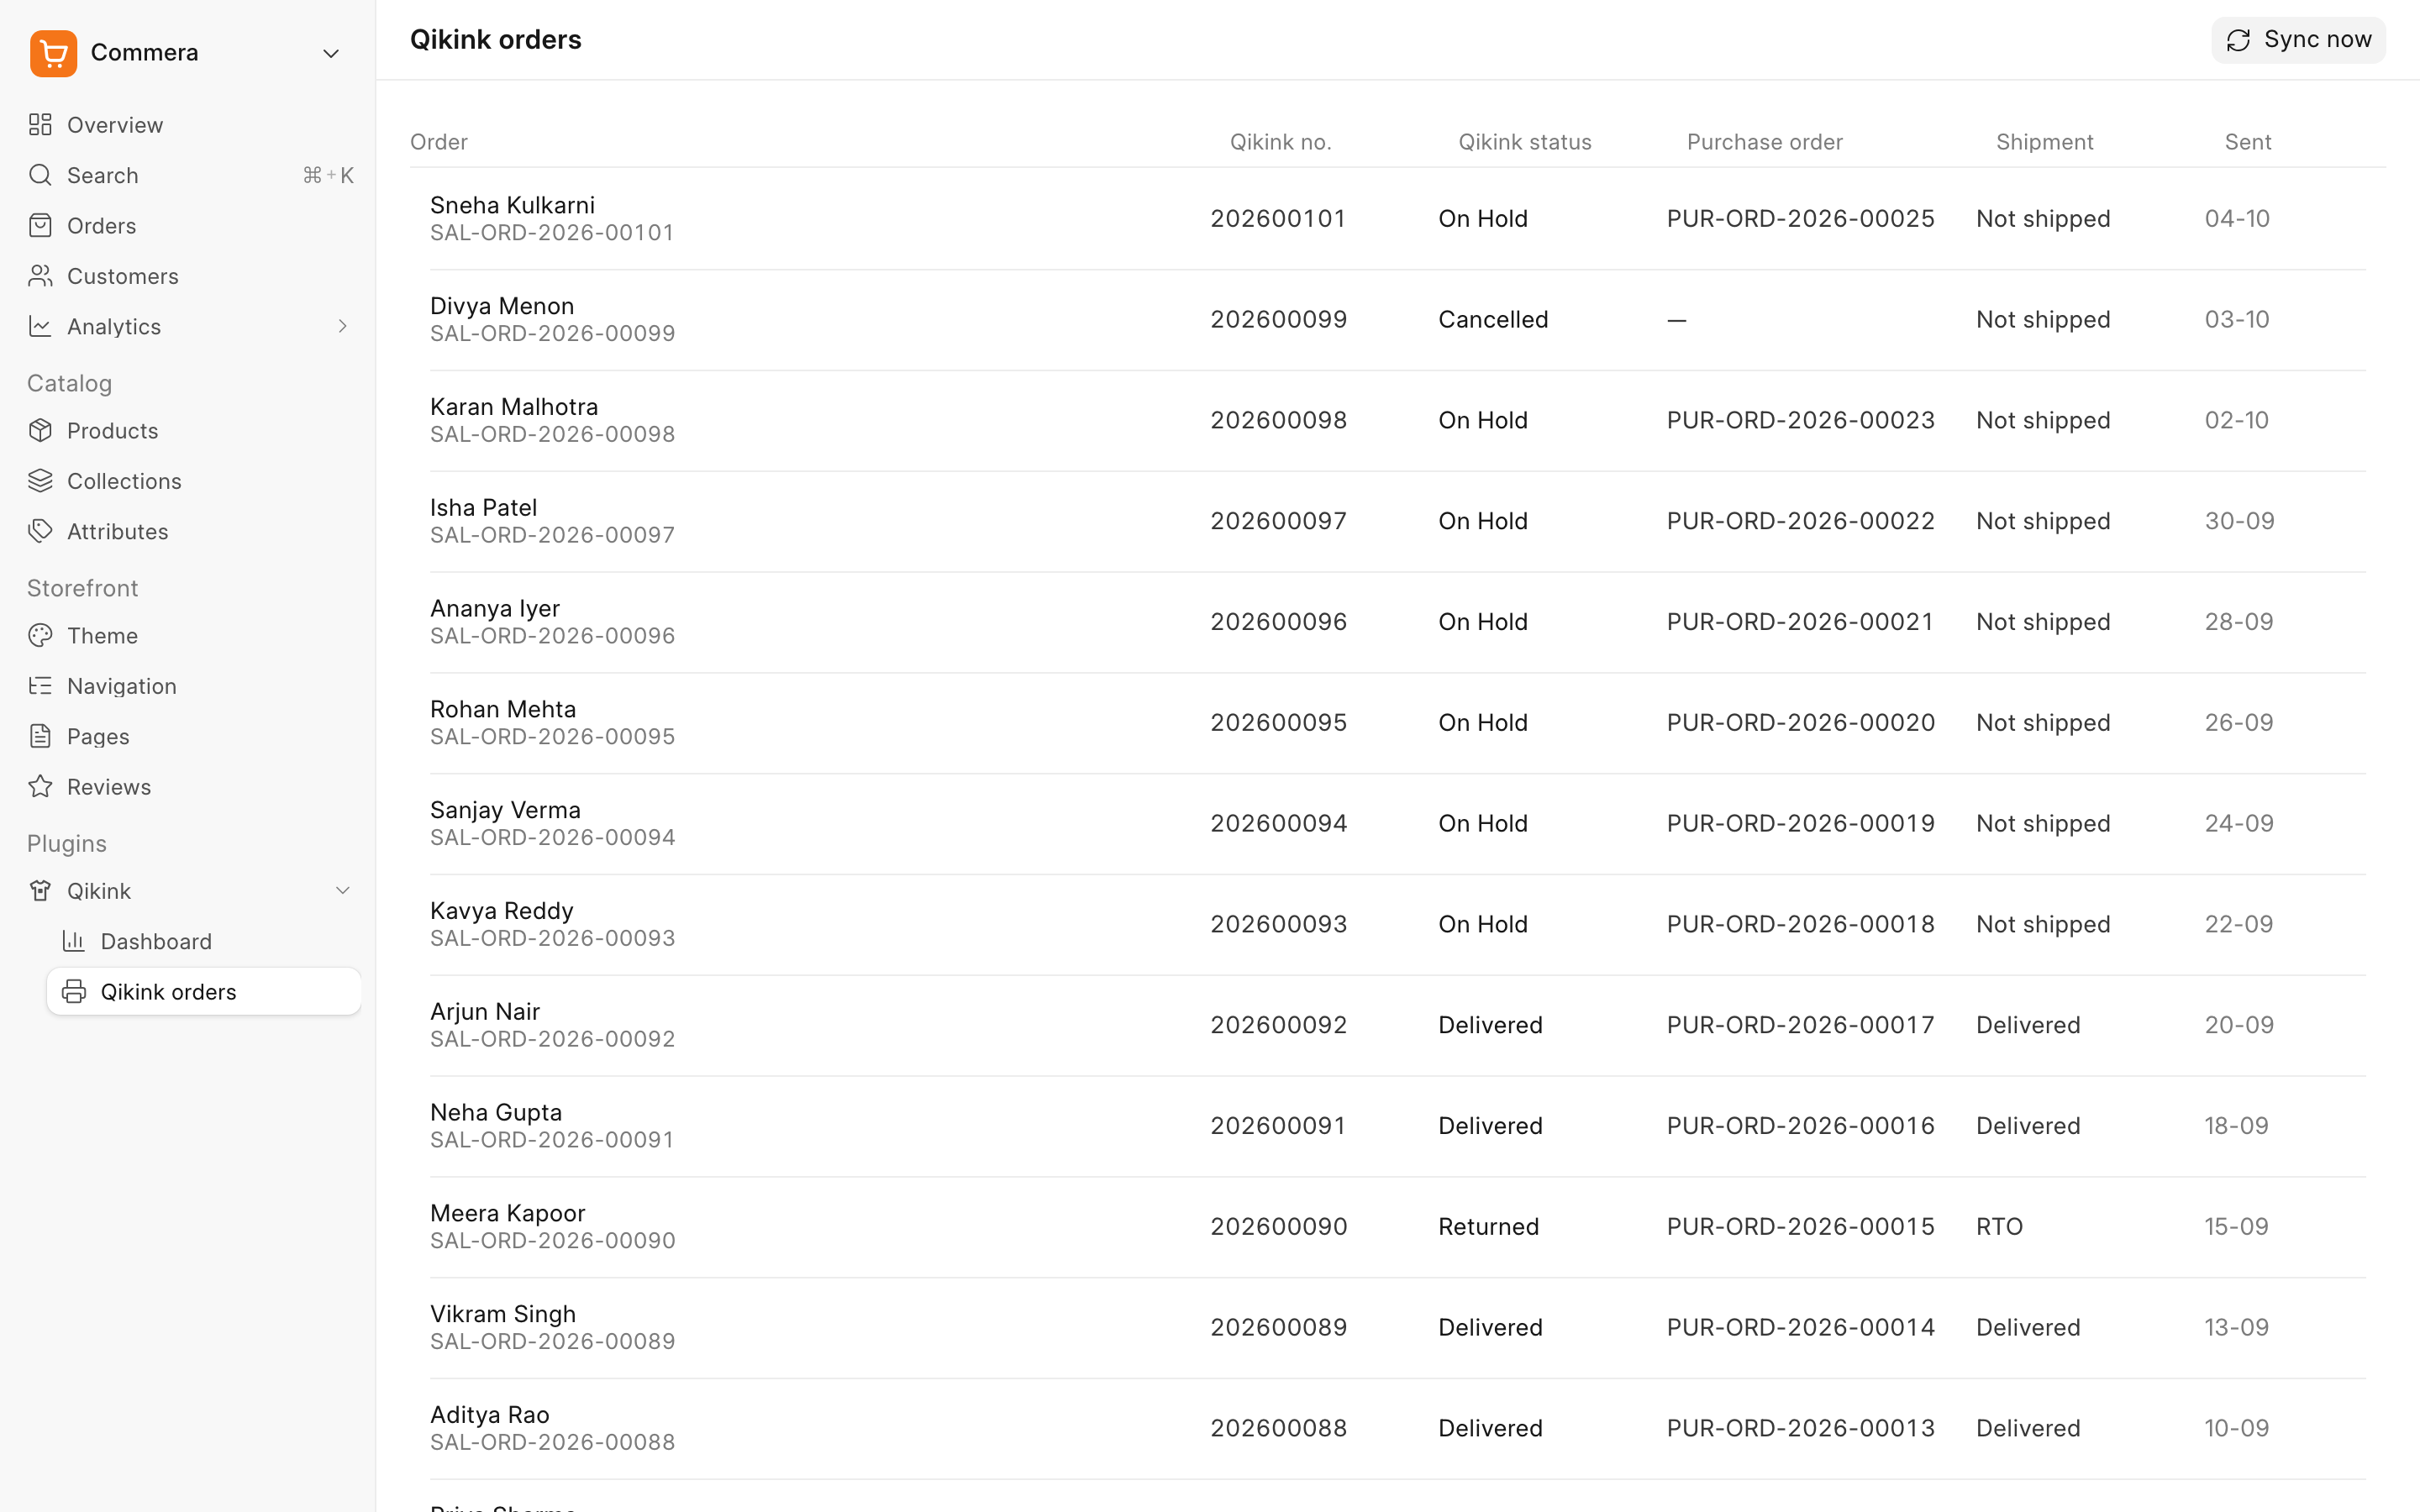The width and height of the screenshot is (2420, 1512).
Task: Click Qikink number 202600091 for Neha Gupta
Action: click(x=1277, y=1126)
